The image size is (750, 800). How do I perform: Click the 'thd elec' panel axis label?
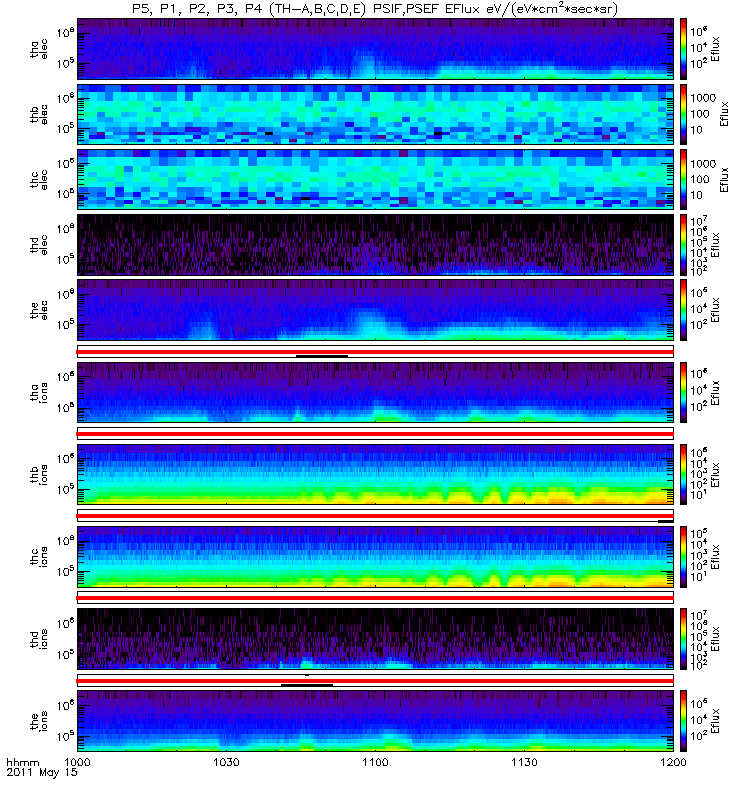(x=39, y=245)
